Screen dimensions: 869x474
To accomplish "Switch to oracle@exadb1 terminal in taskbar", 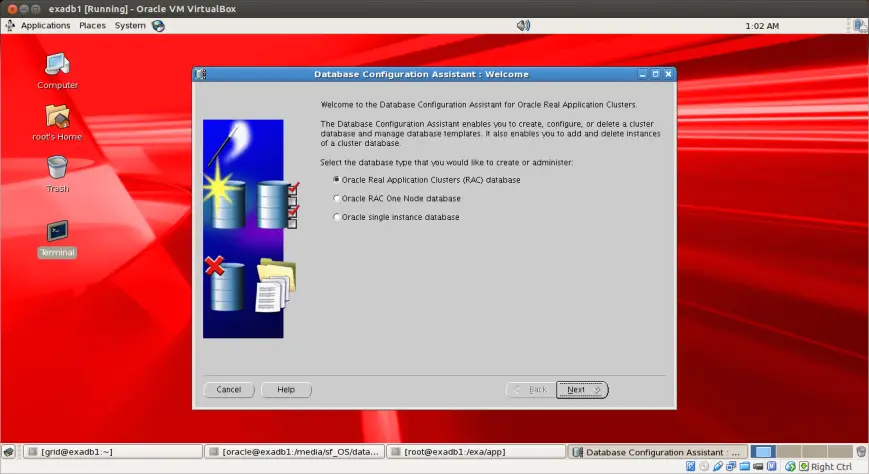I will (x=294, y=452).
